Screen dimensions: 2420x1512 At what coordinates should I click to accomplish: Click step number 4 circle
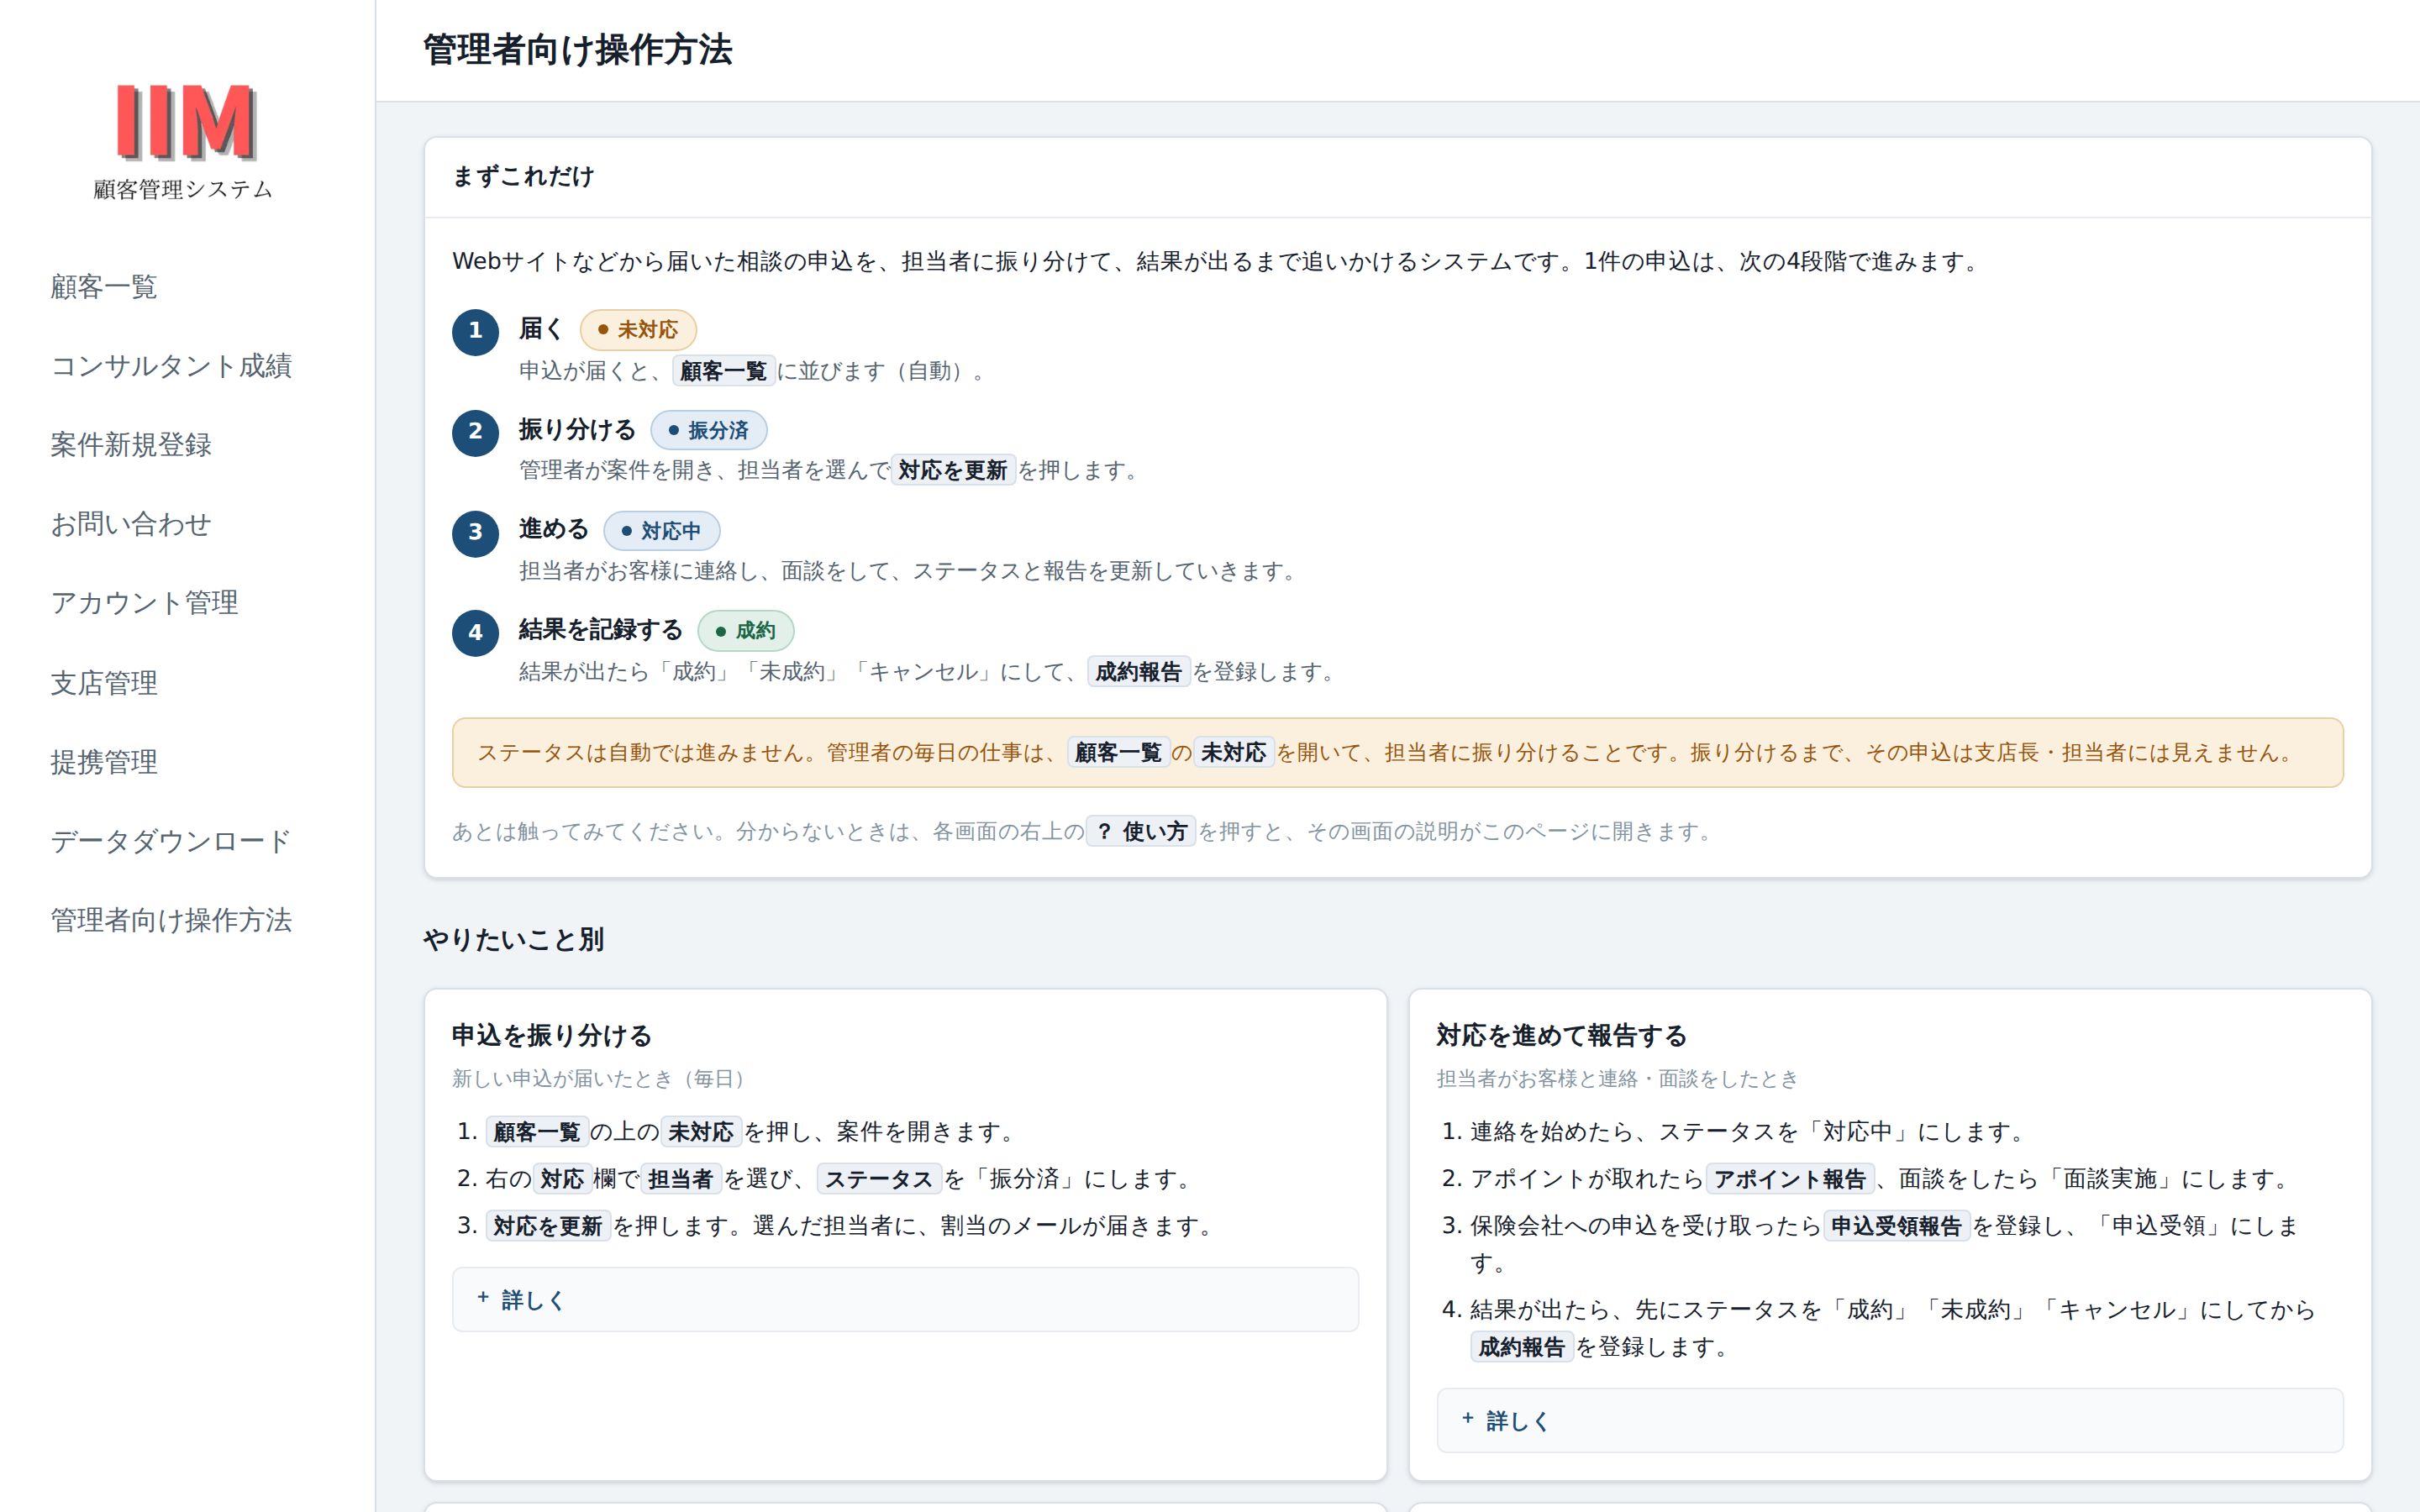coord(475,632)
